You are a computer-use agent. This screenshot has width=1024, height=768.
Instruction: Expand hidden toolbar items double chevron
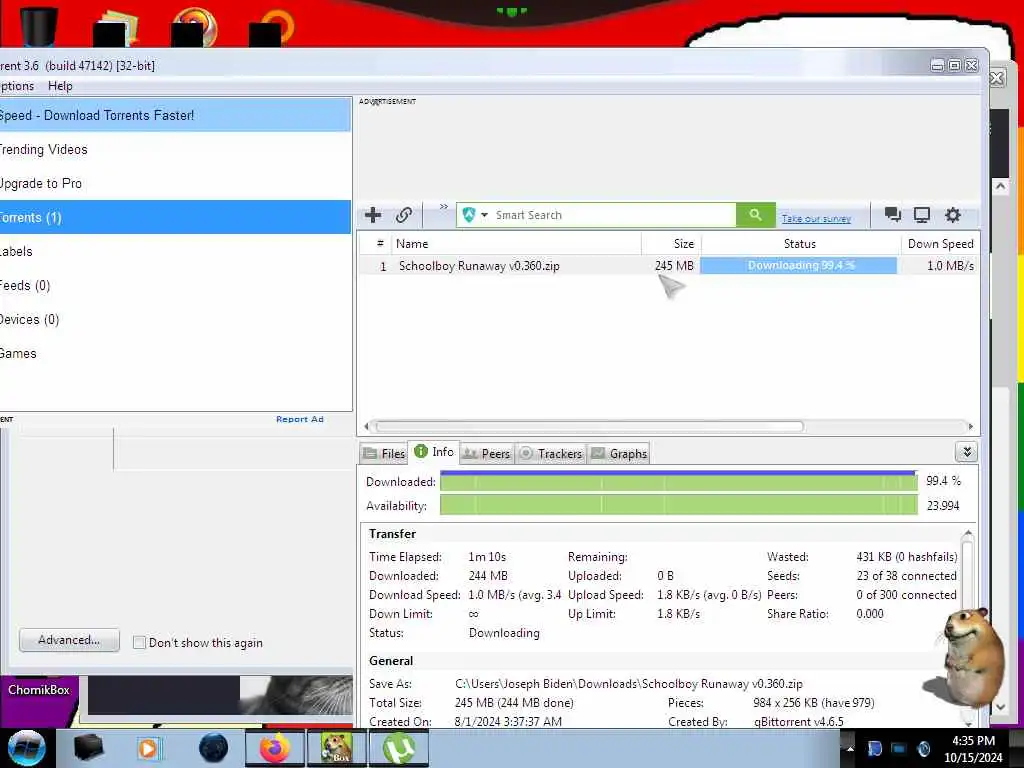443,207
